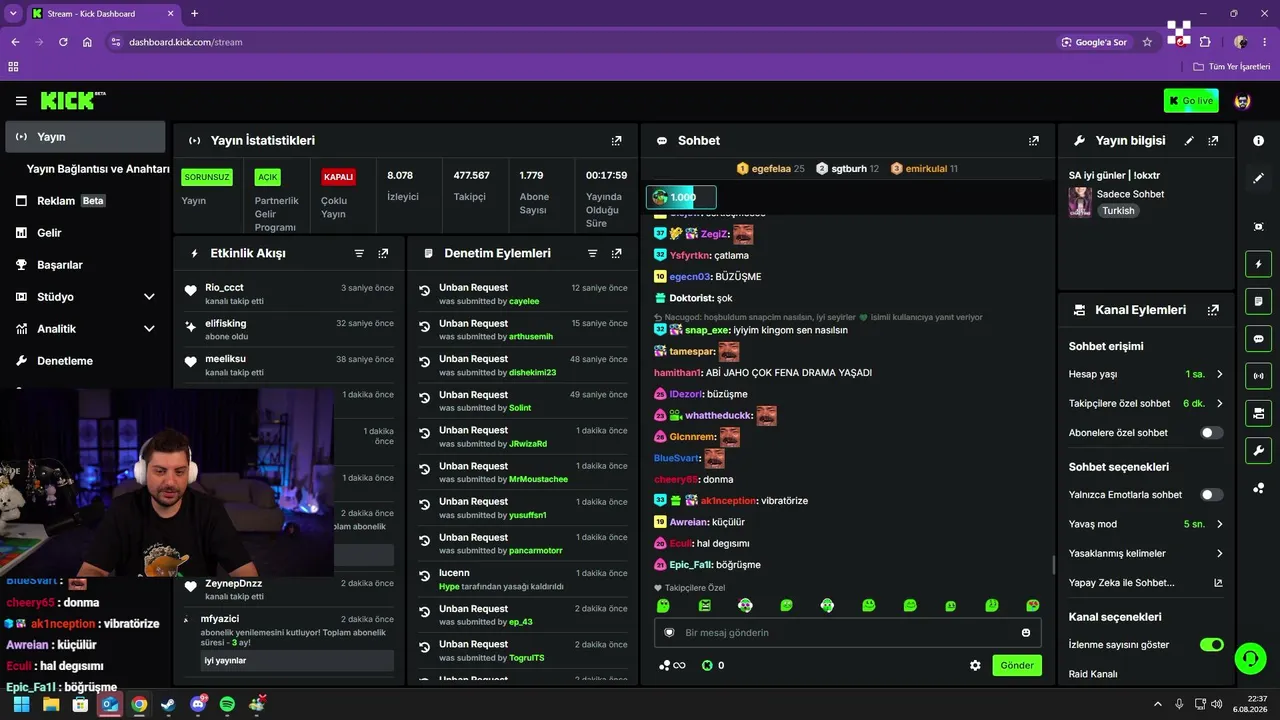
Task: Open the Etkinlik Akışı filter icon
Action: tap(359, 254)
